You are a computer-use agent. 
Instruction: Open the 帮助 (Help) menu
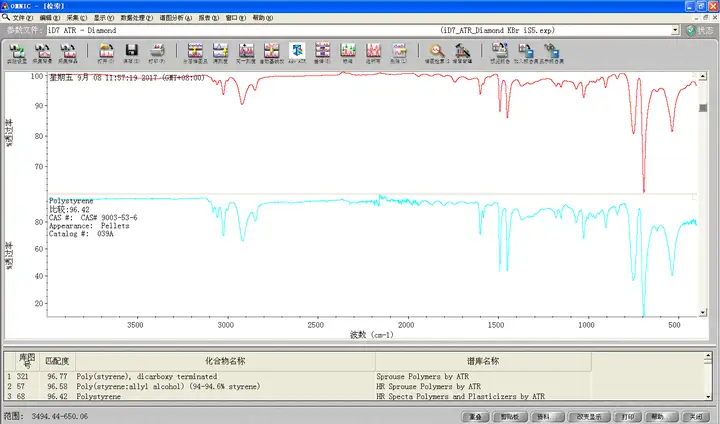pos(263,18)
